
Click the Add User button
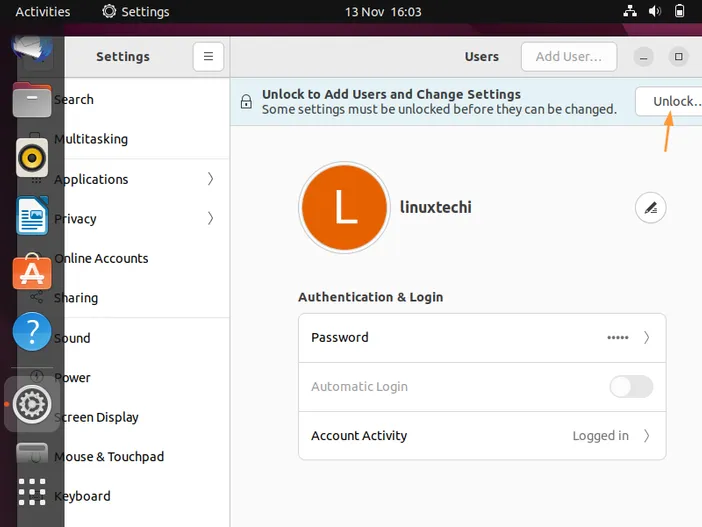[569, 57]
